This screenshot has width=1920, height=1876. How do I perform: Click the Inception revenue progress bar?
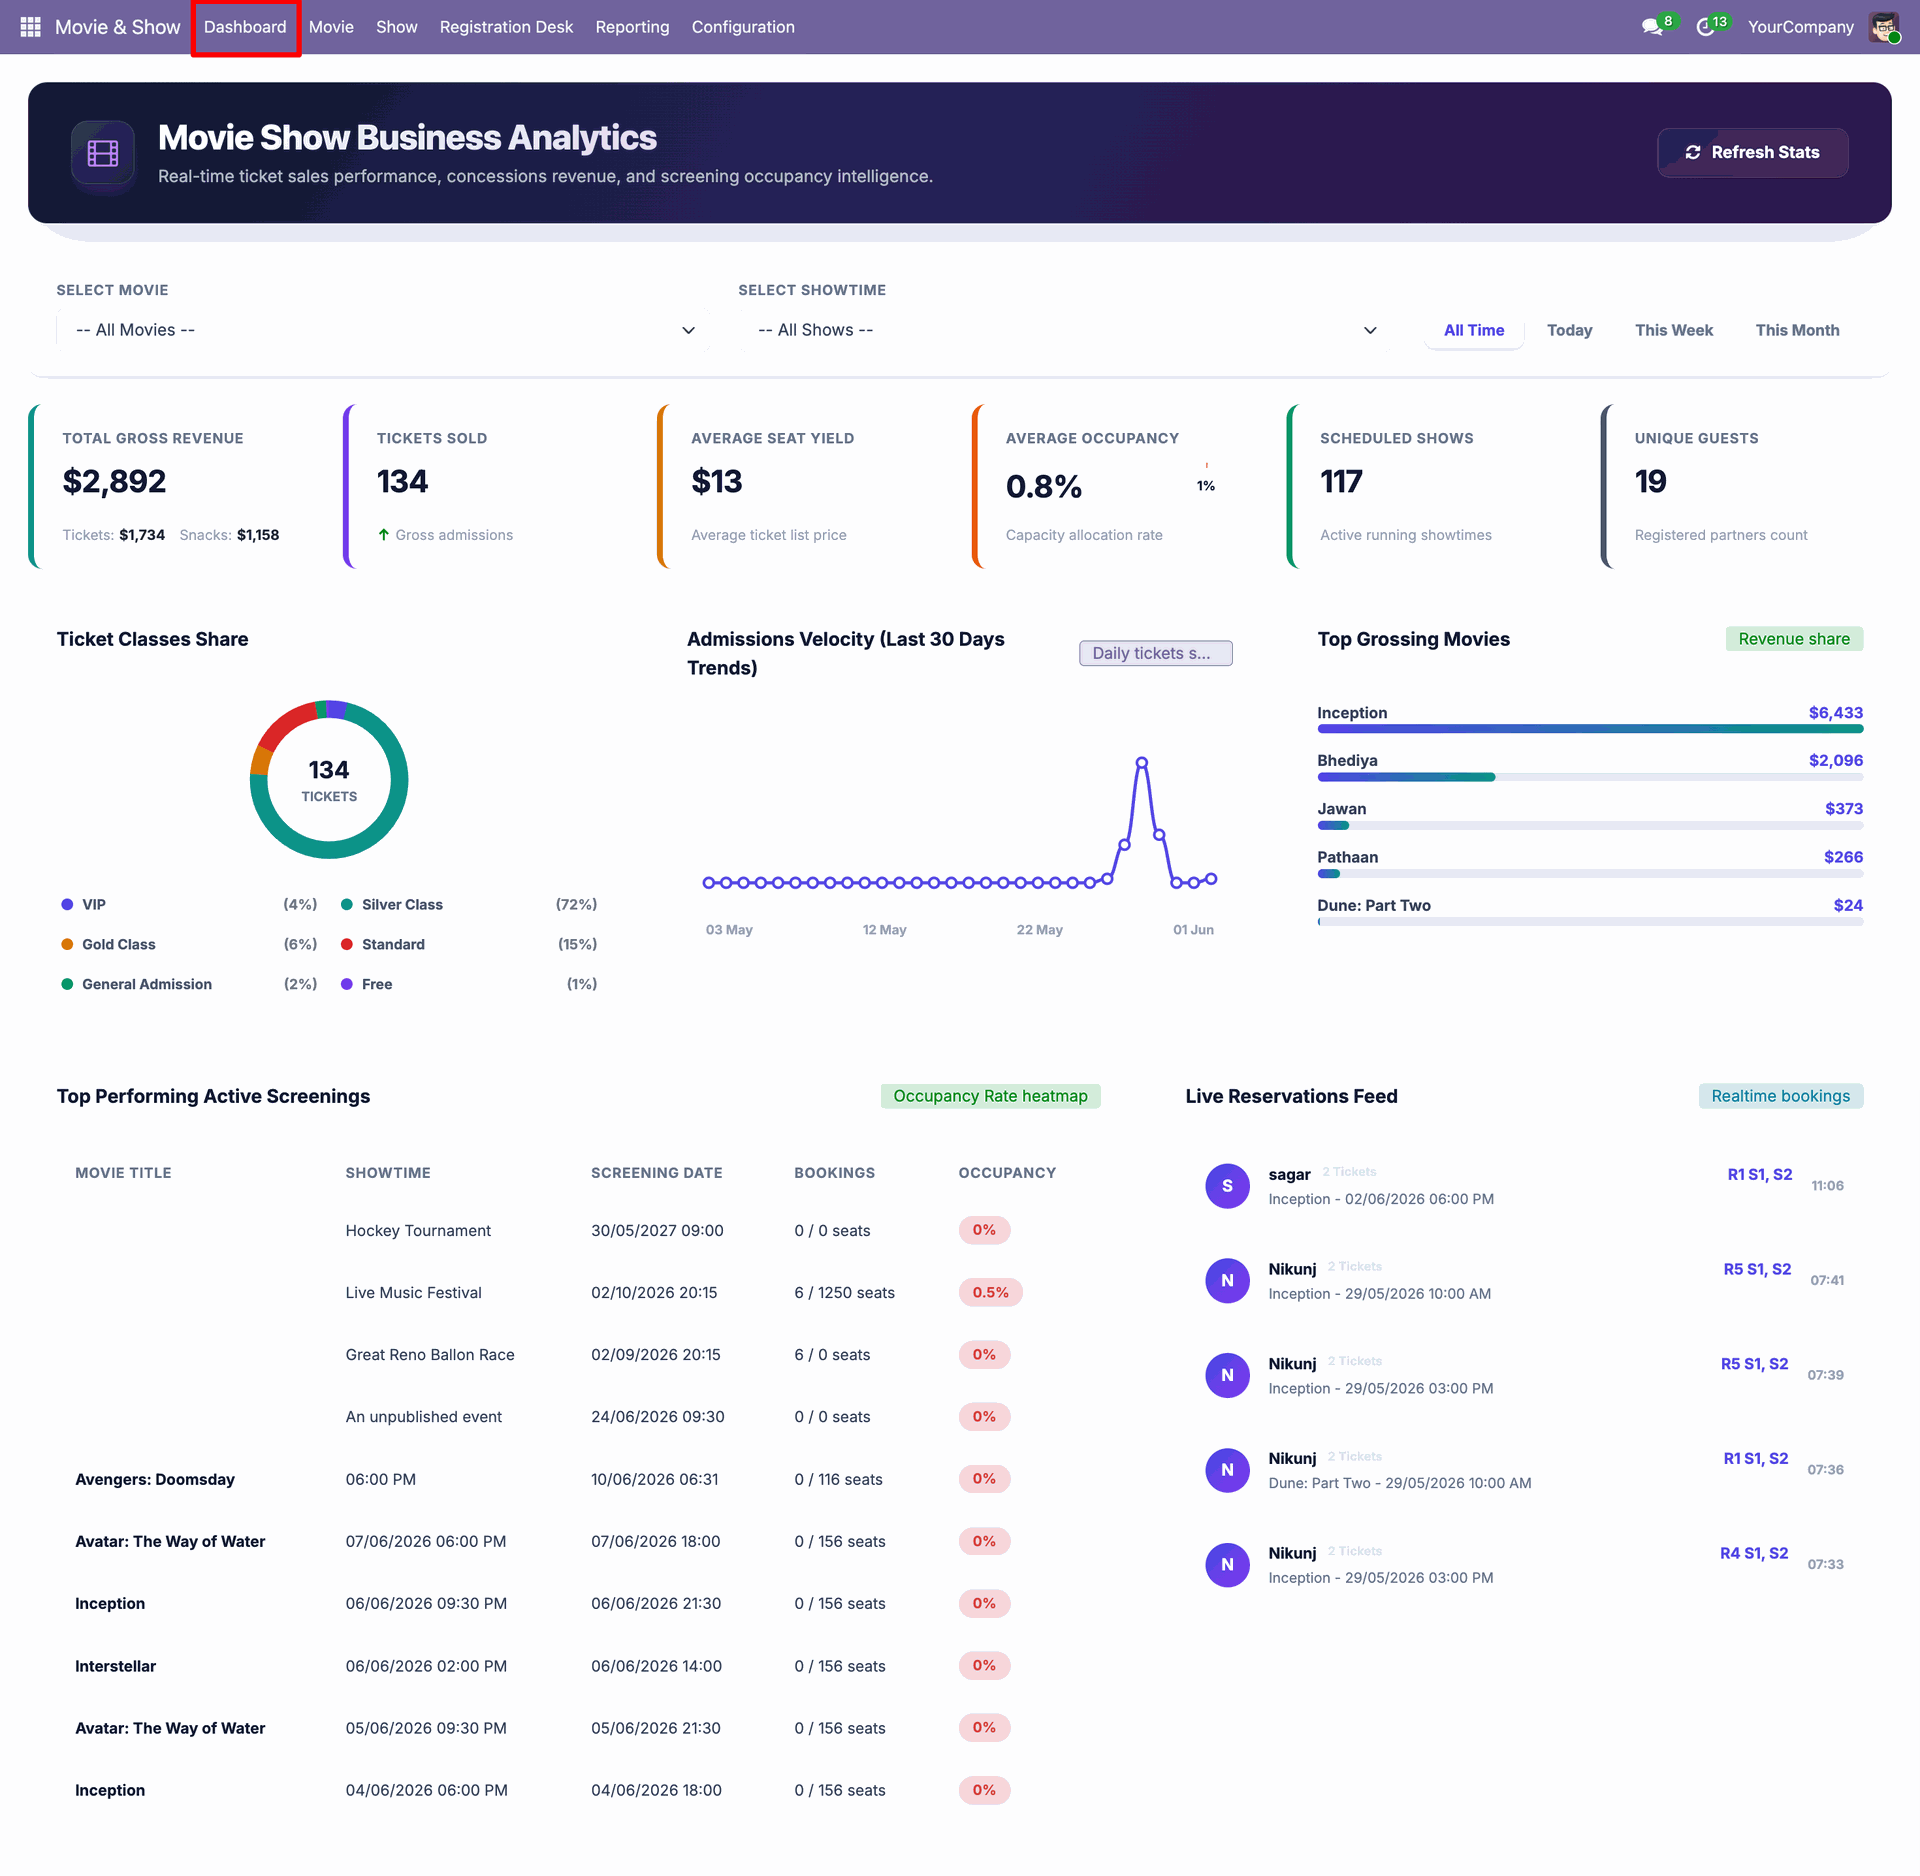[1589, 729]
